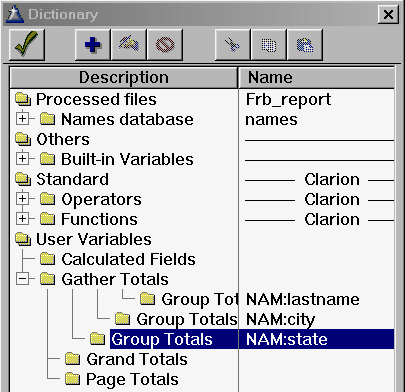The height and width of the screenshot is (392, 405).
Task: Click the Page Totals folder icon
Action: (73, 379)
